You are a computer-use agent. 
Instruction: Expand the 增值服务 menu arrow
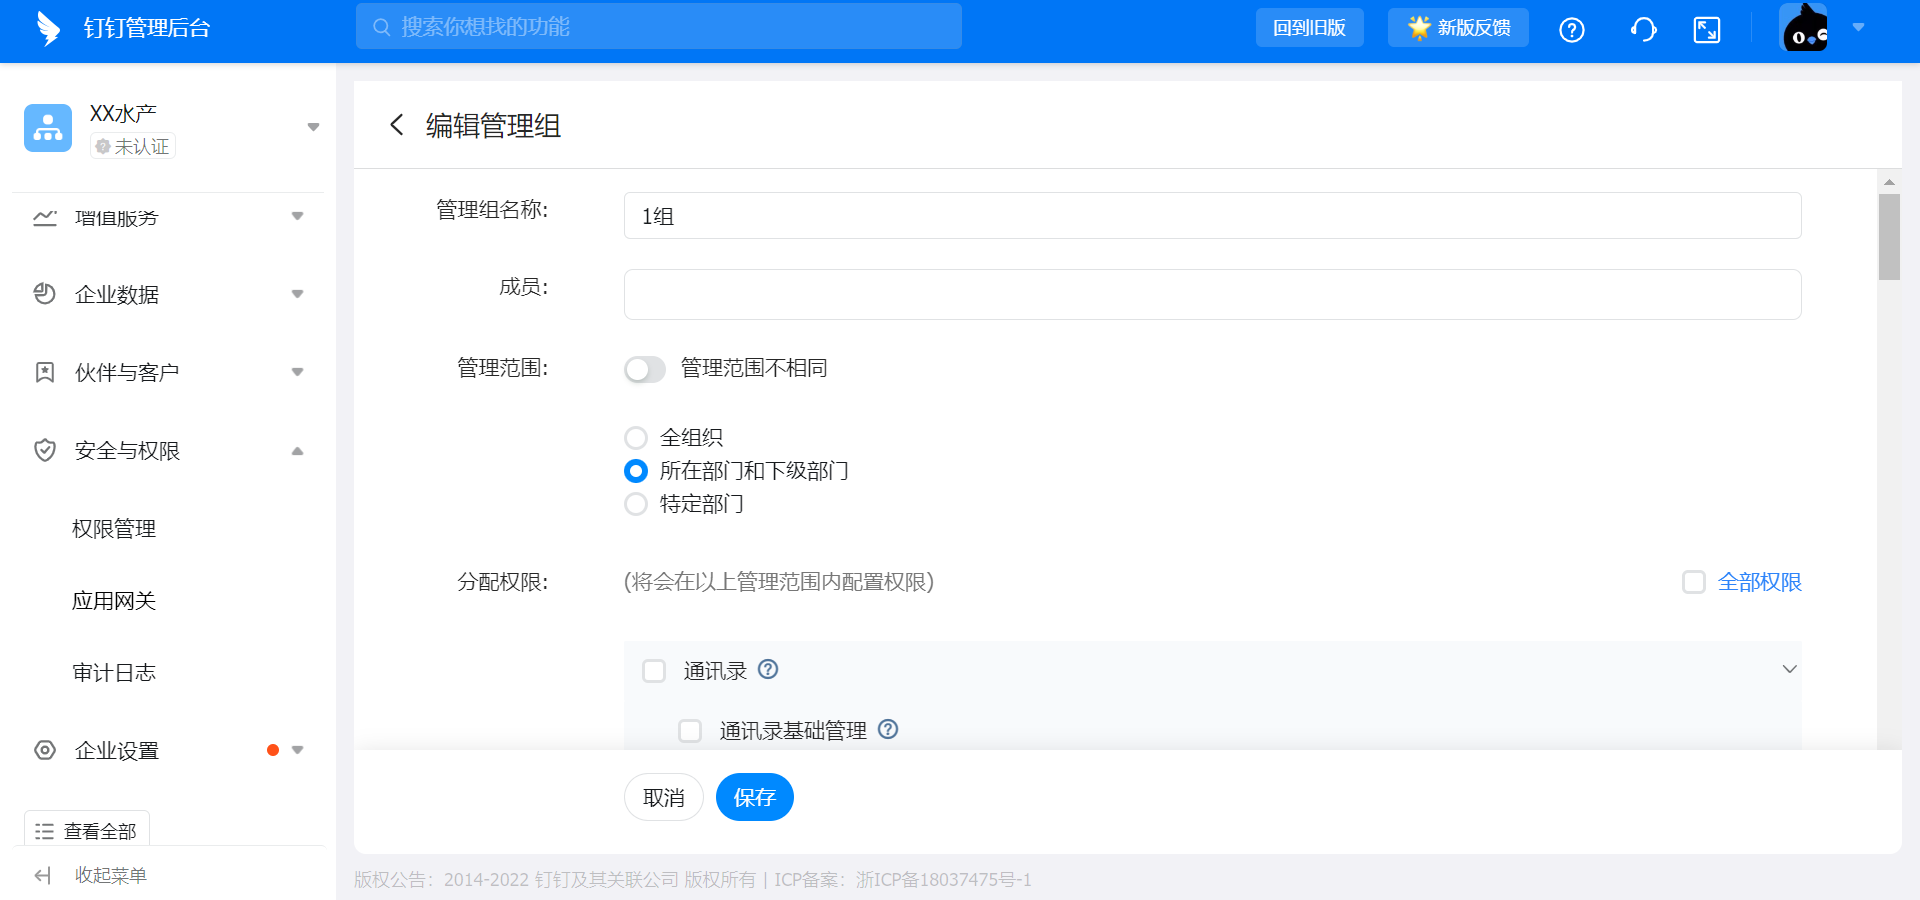tap(297, 216)
